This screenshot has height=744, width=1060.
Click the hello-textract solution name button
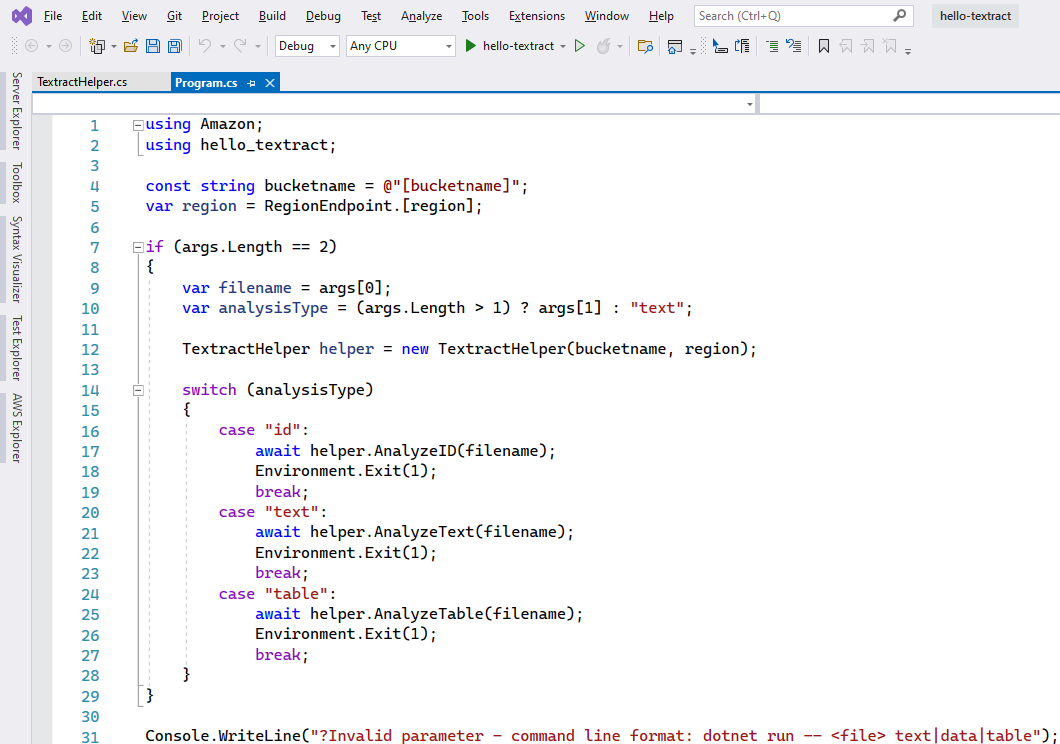coord(975,16)
